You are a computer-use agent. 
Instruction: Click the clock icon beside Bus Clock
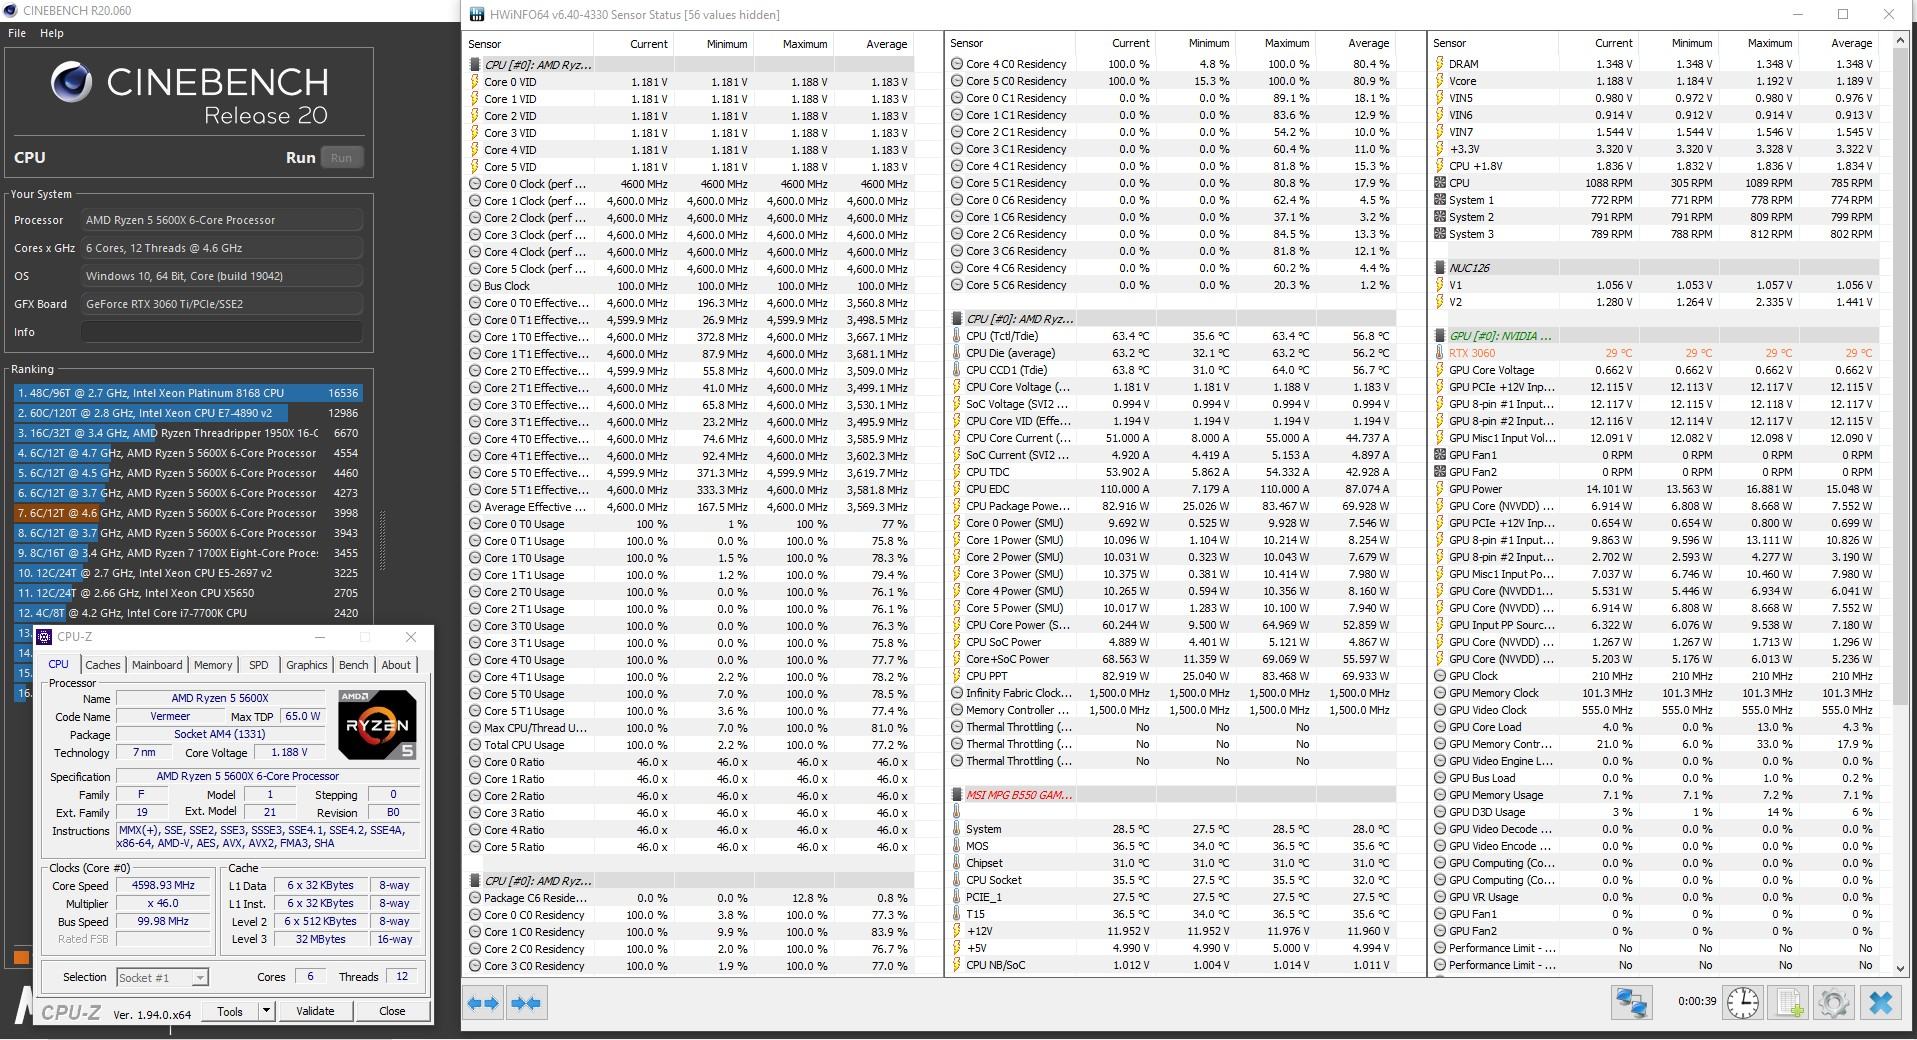[x=475, y=286]
